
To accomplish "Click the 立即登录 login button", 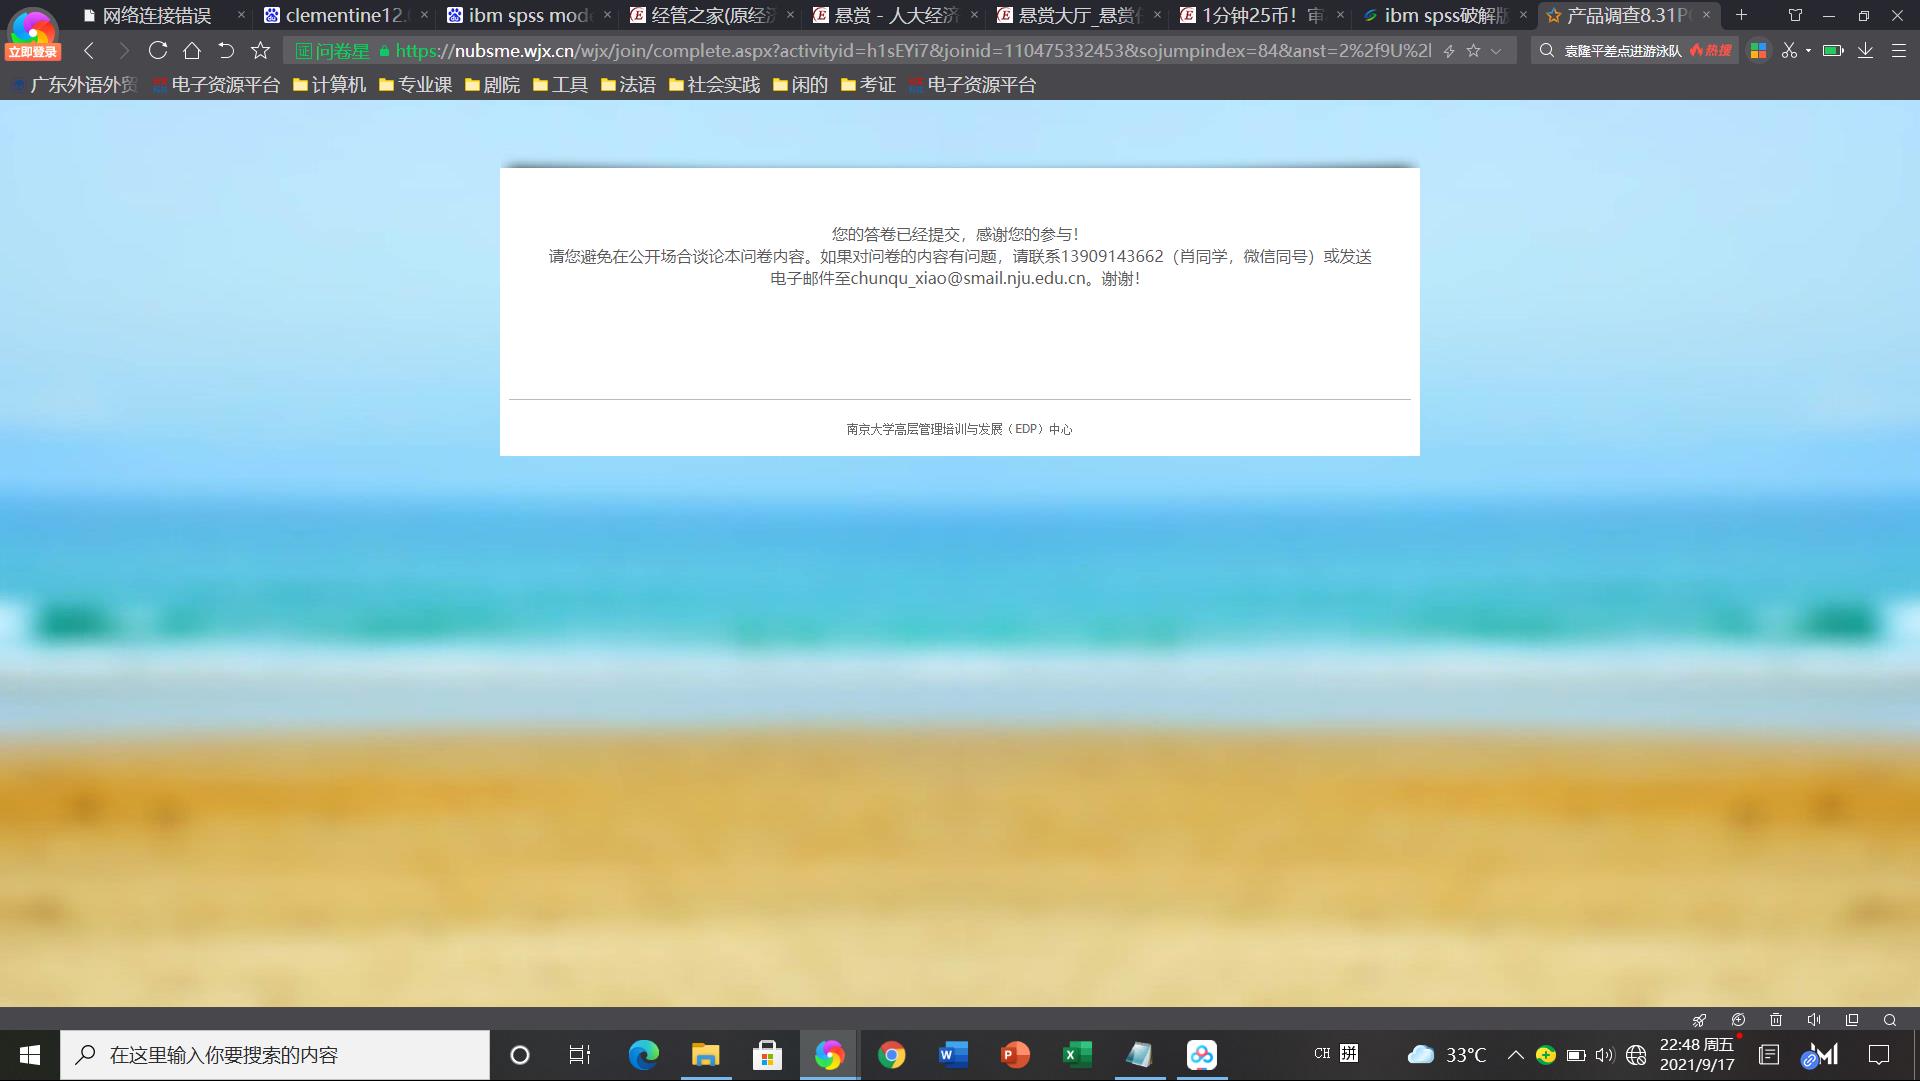I will [33, 52].
